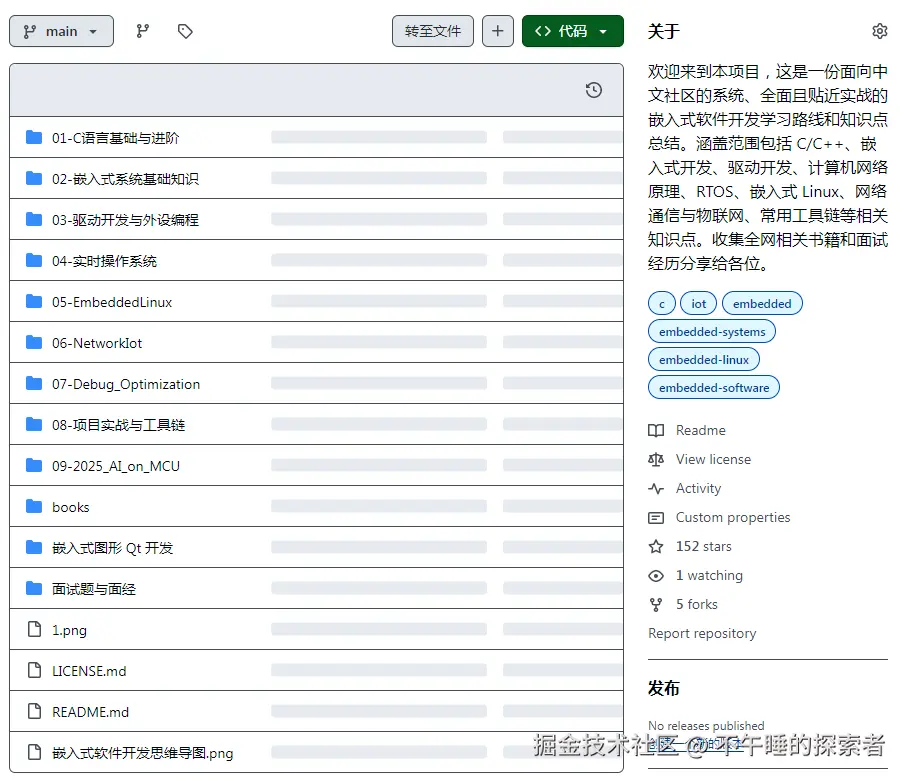Open folder 04-实时操作系统
908x781 pixels.
104,261
